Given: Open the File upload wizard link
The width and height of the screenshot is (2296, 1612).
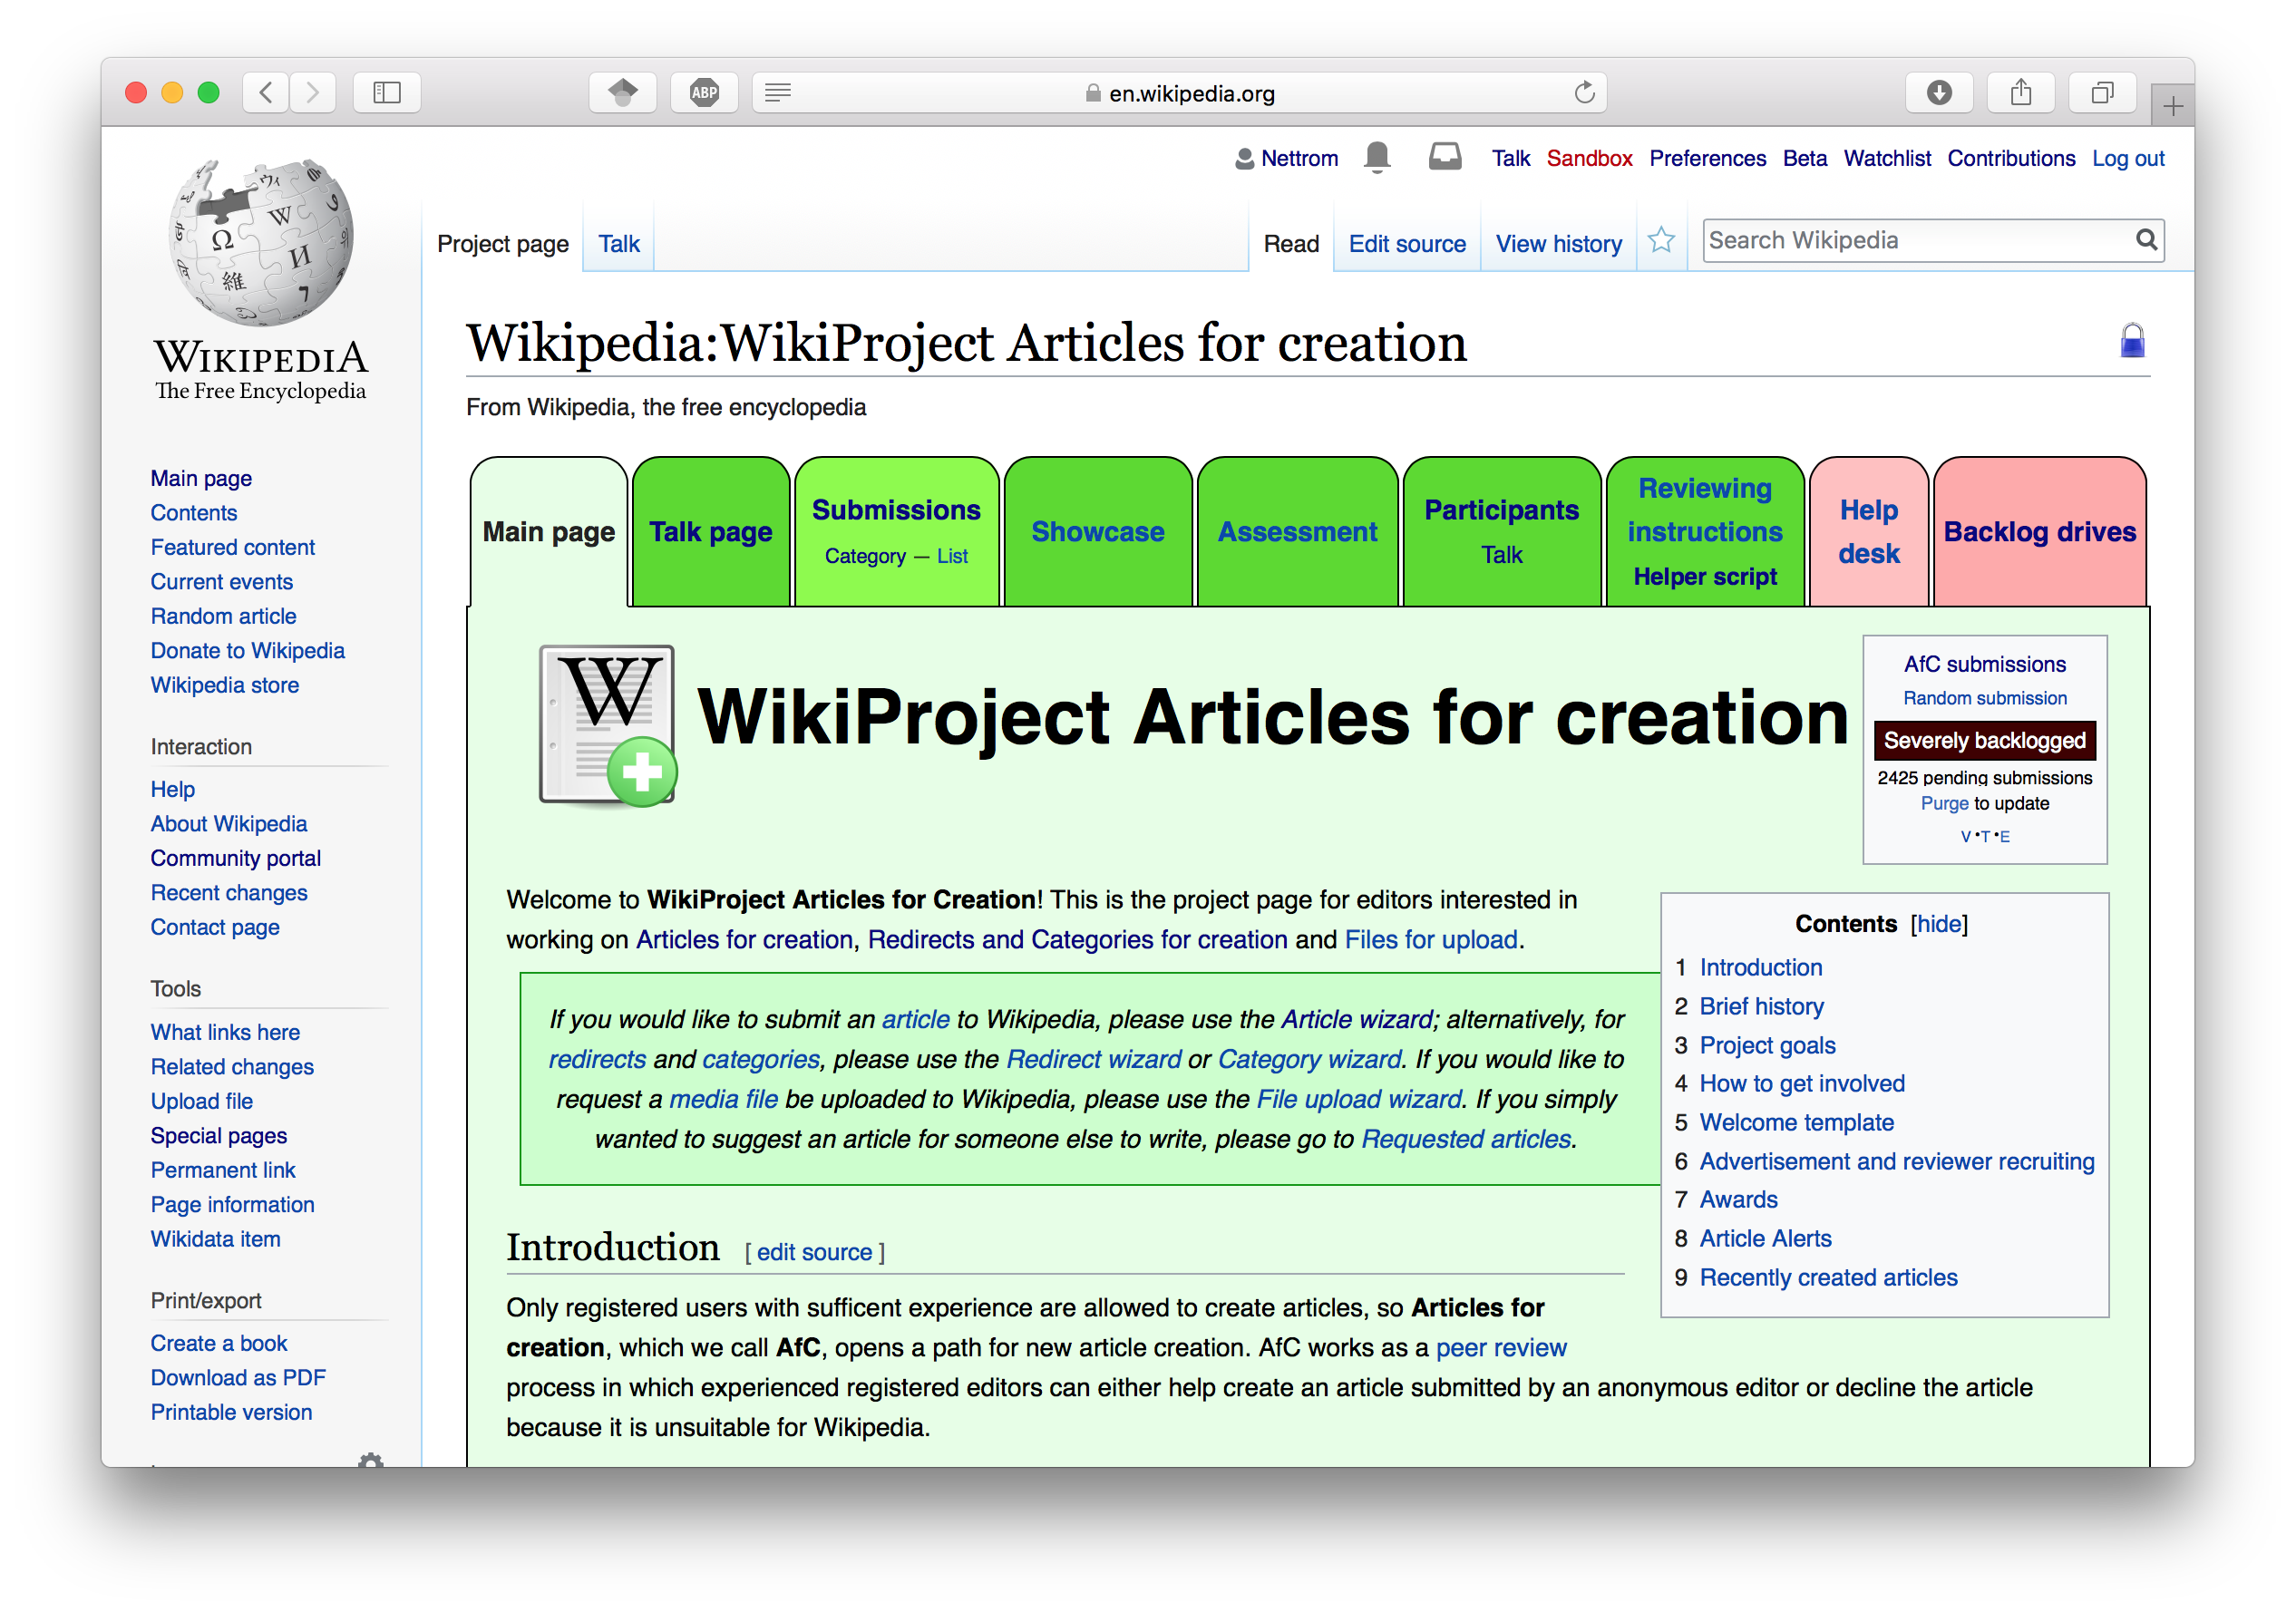Looking at the screenshot, I should pos(1359,1100).
